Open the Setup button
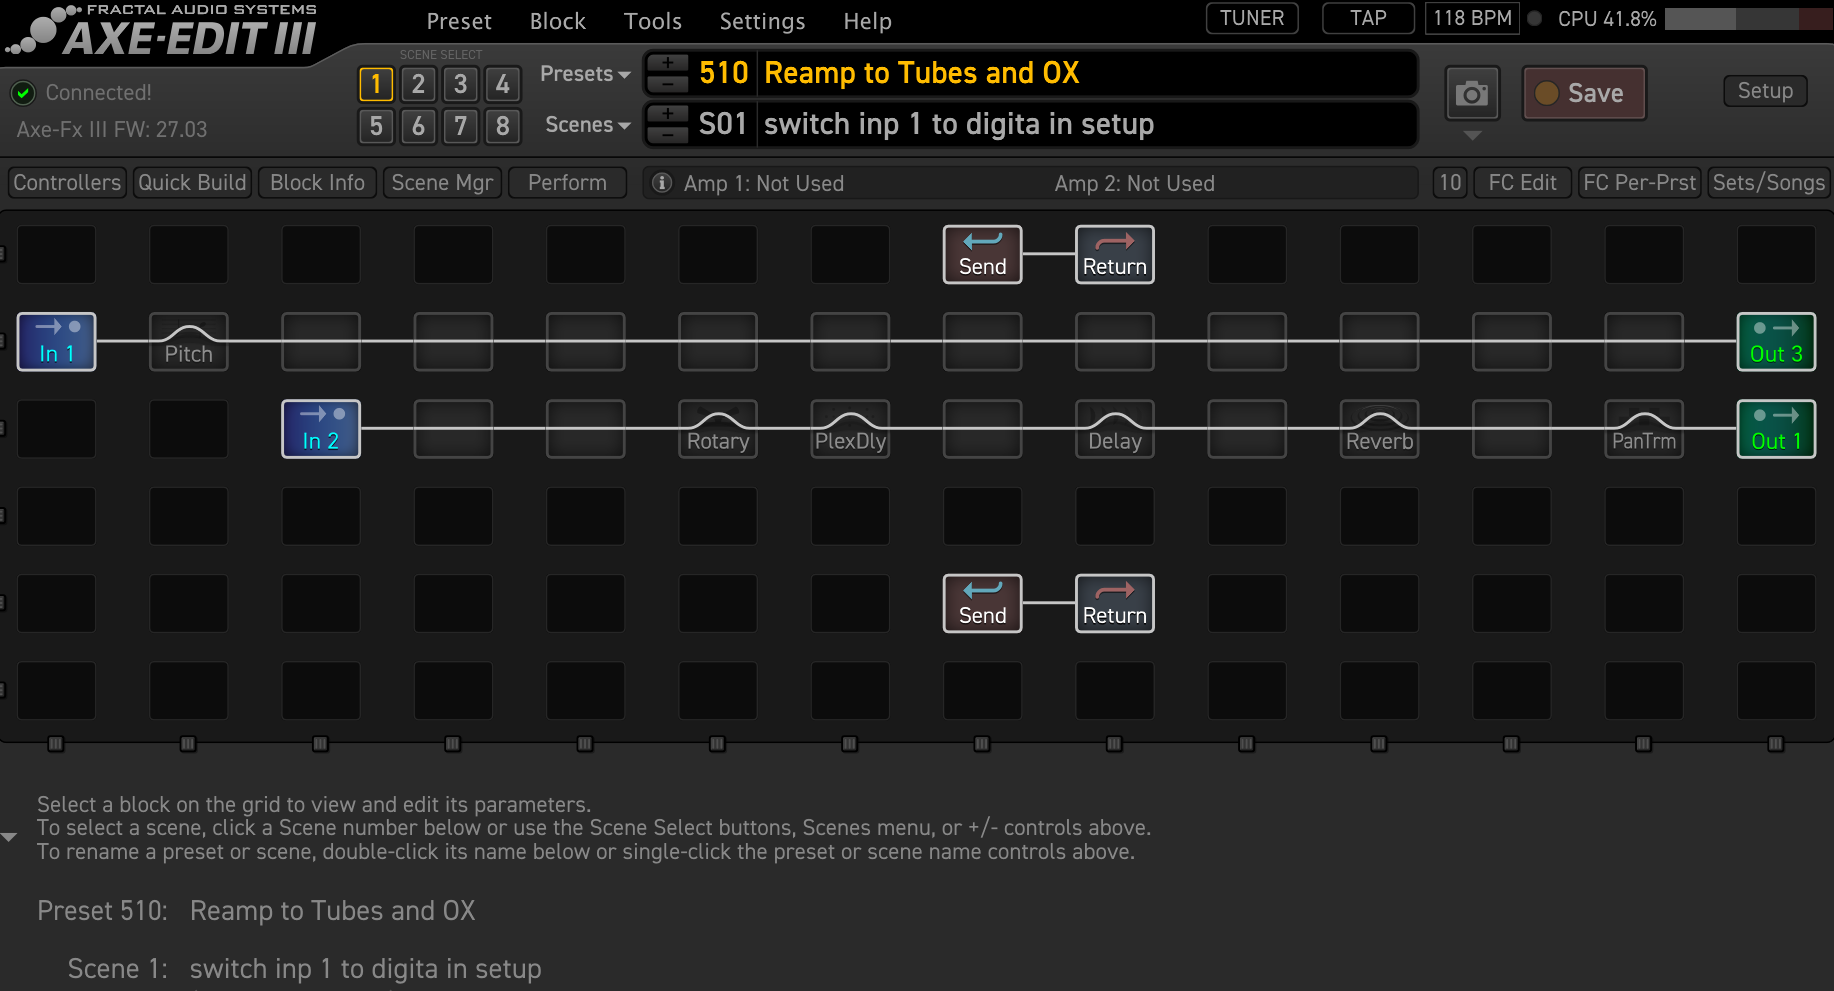1834x991 pixels. pos(1765,91)
